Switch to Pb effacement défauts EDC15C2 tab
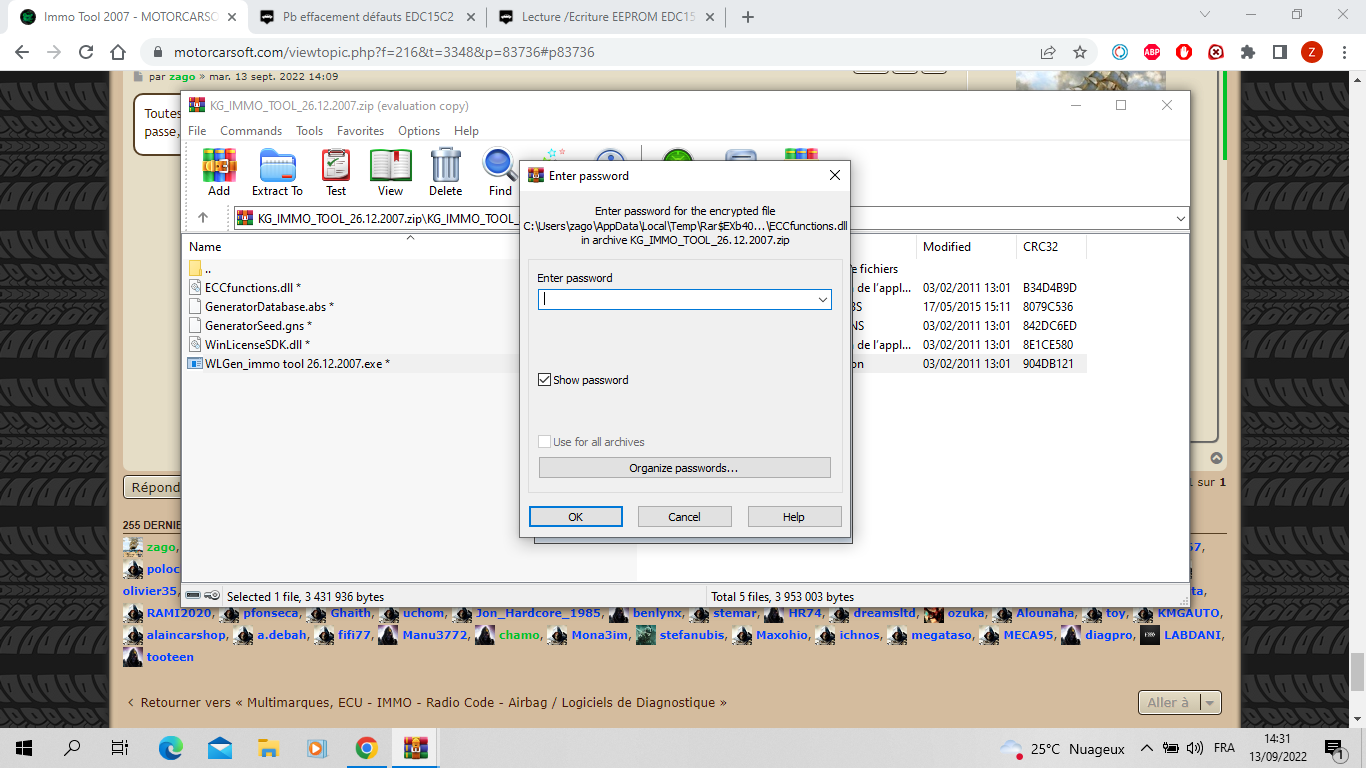 [x=366, y=17]
